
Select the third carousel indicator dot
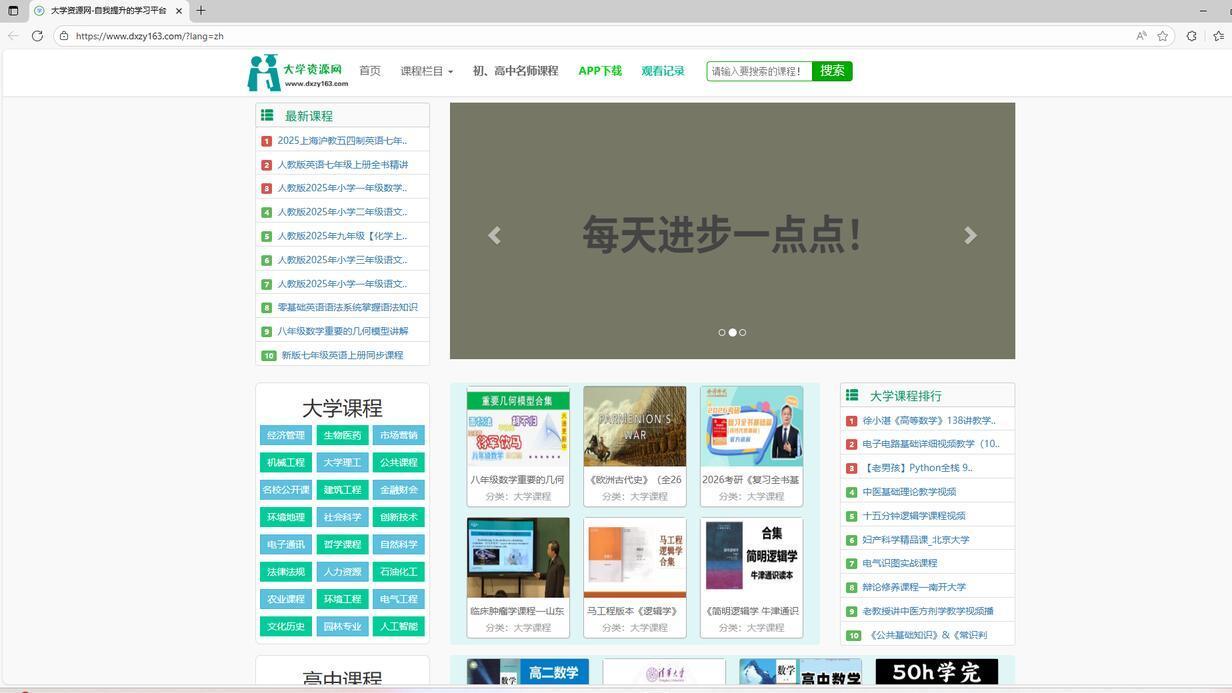coord(743,332)
